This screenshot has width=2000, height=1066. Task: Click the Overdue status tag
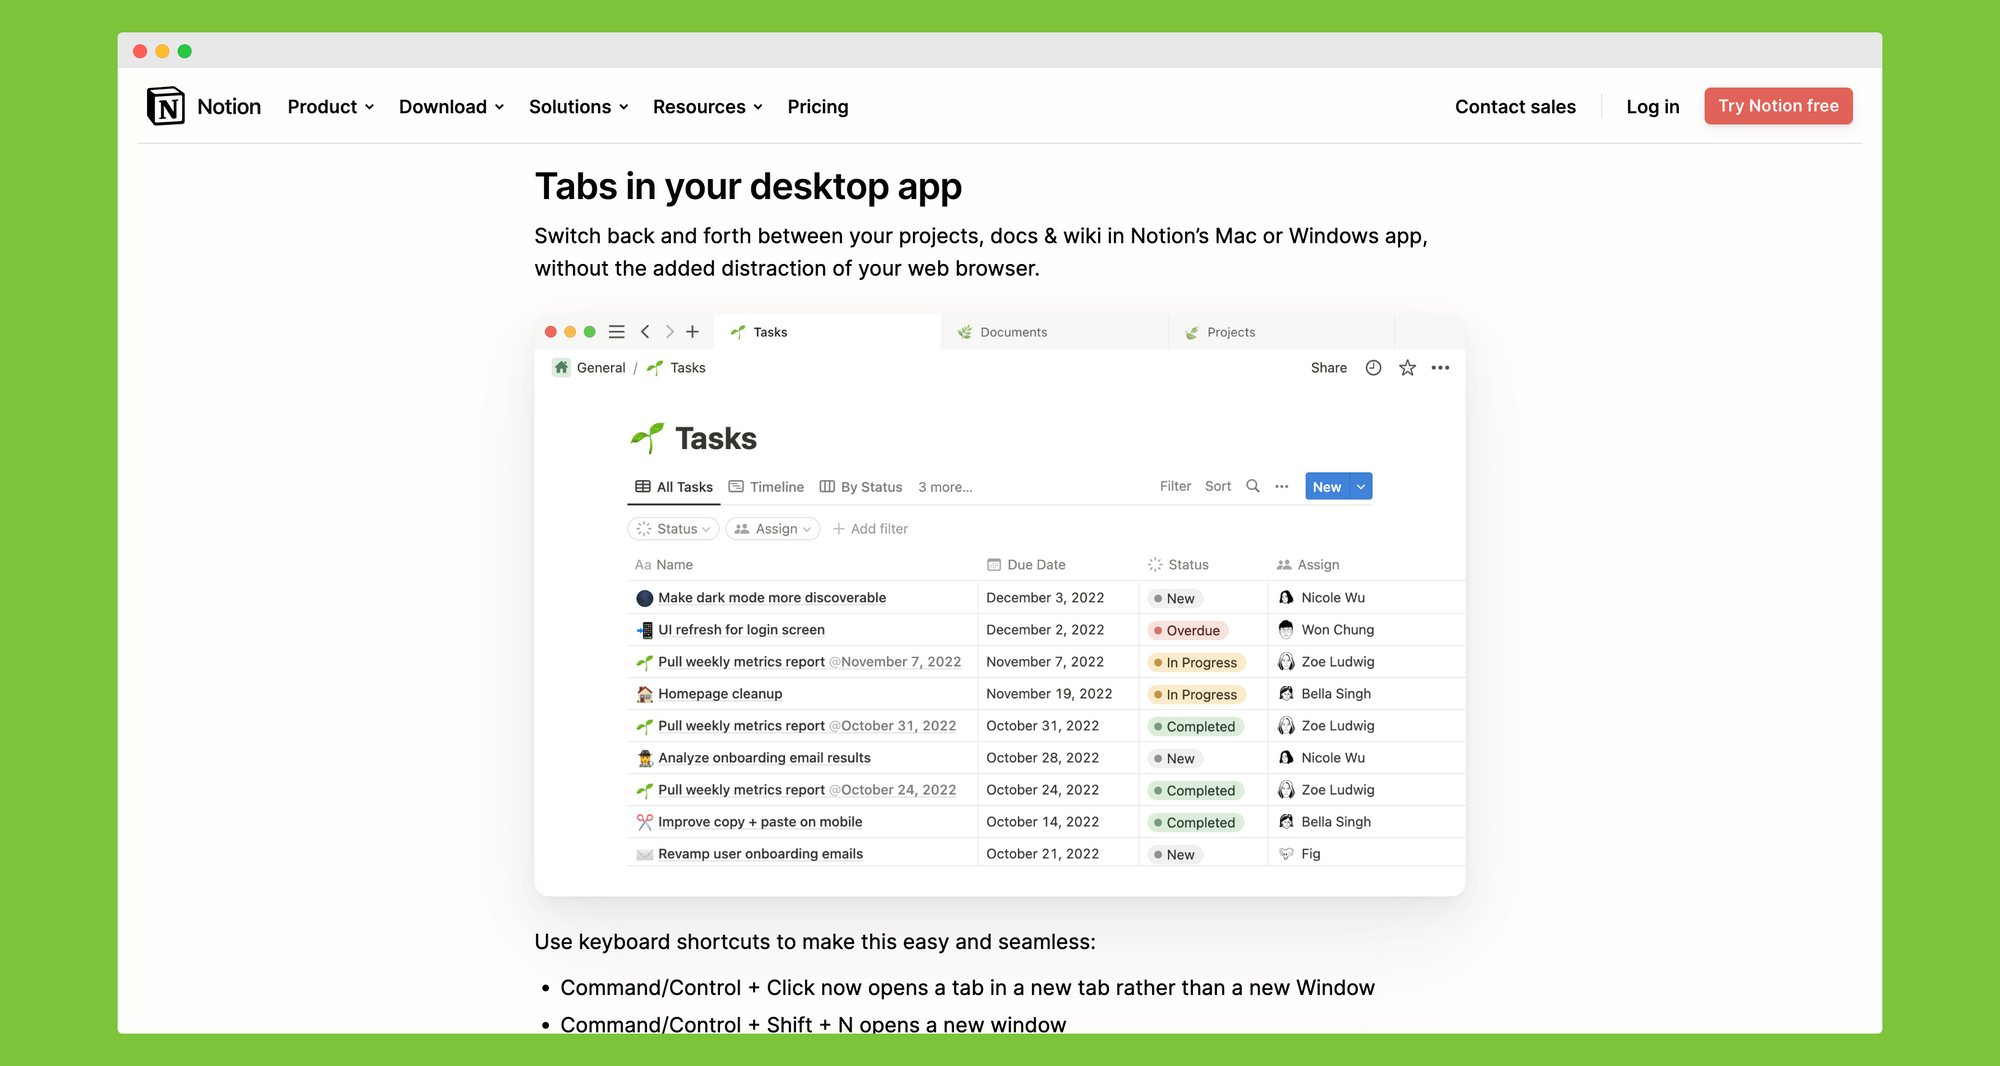coord(1188,631)
